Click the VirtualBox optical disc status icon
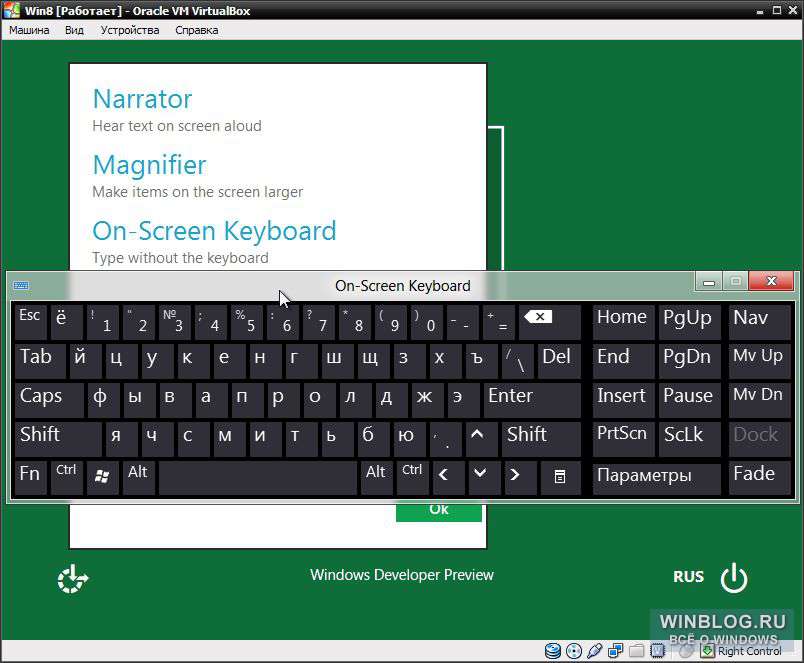Screen dimensions: 804x663 (x=574, y=651)
